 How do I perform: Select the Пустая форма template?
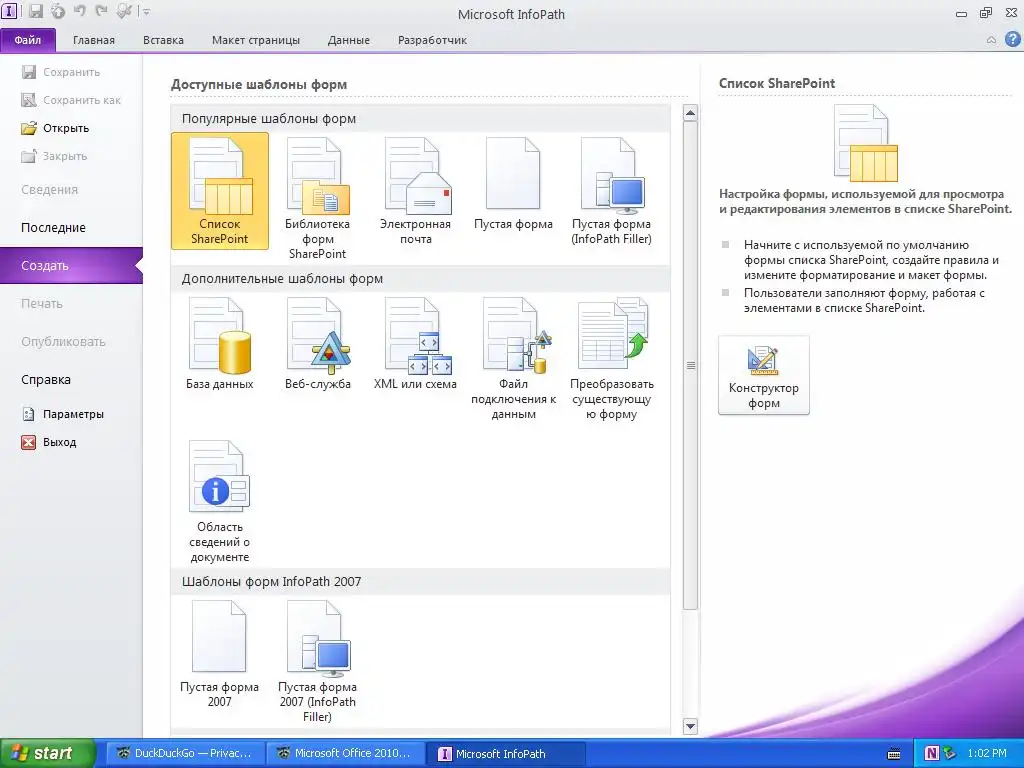[513, 184]
